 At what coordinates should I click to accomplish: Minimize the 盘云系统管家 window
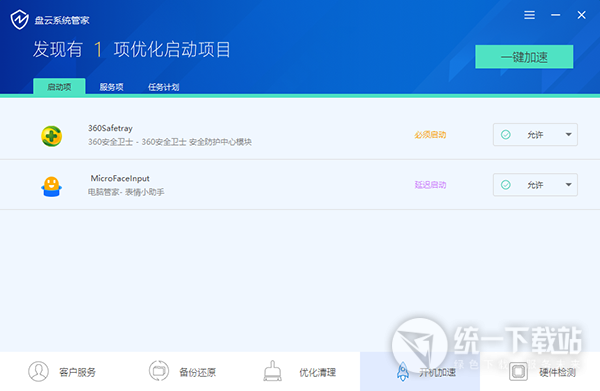(556, 15)
